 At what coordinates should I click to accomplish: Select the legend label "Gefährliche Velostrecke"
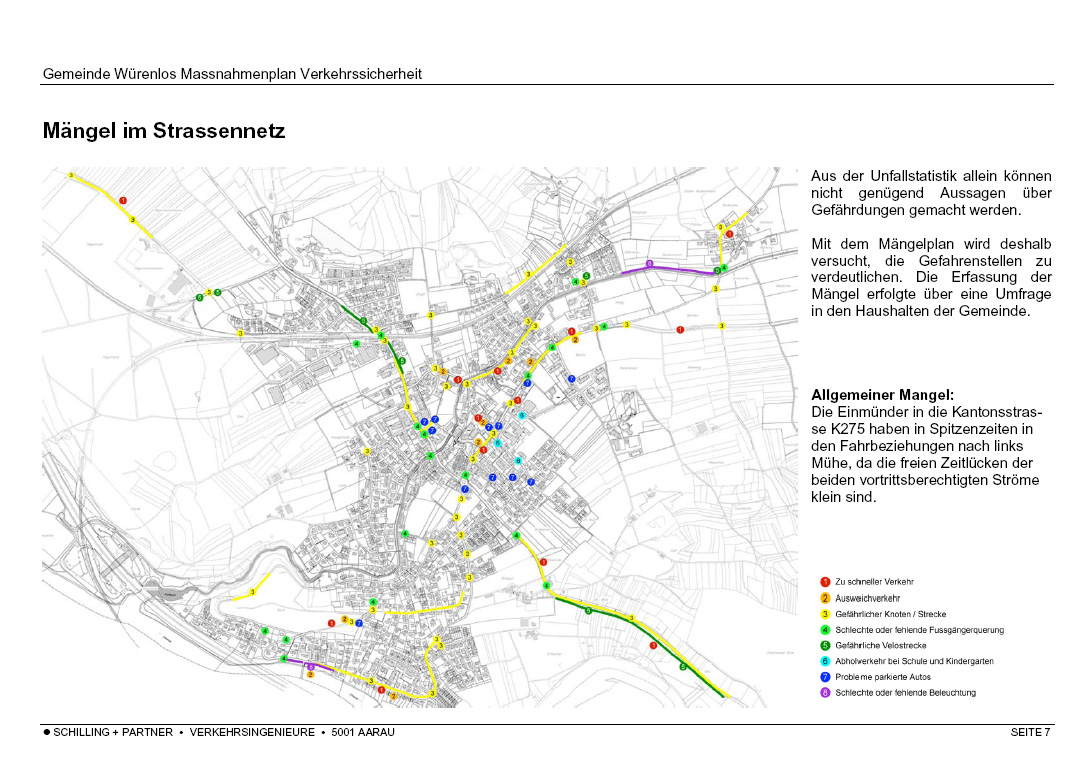(x=880, y=645)
